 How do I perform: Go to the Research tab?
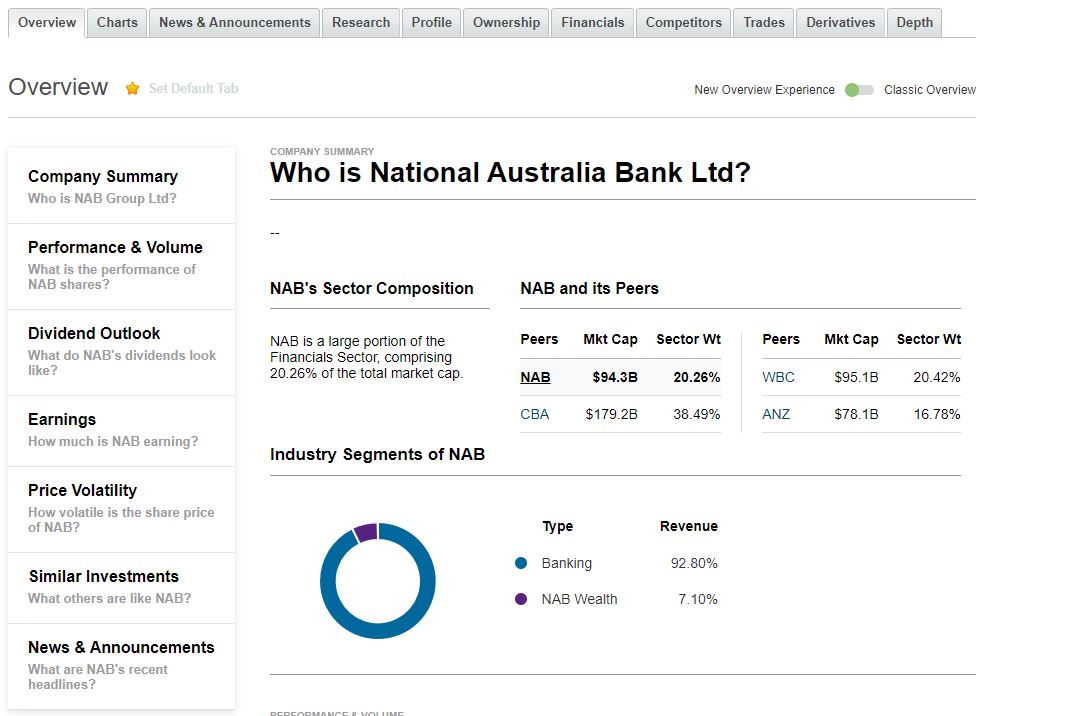(361, 23)
